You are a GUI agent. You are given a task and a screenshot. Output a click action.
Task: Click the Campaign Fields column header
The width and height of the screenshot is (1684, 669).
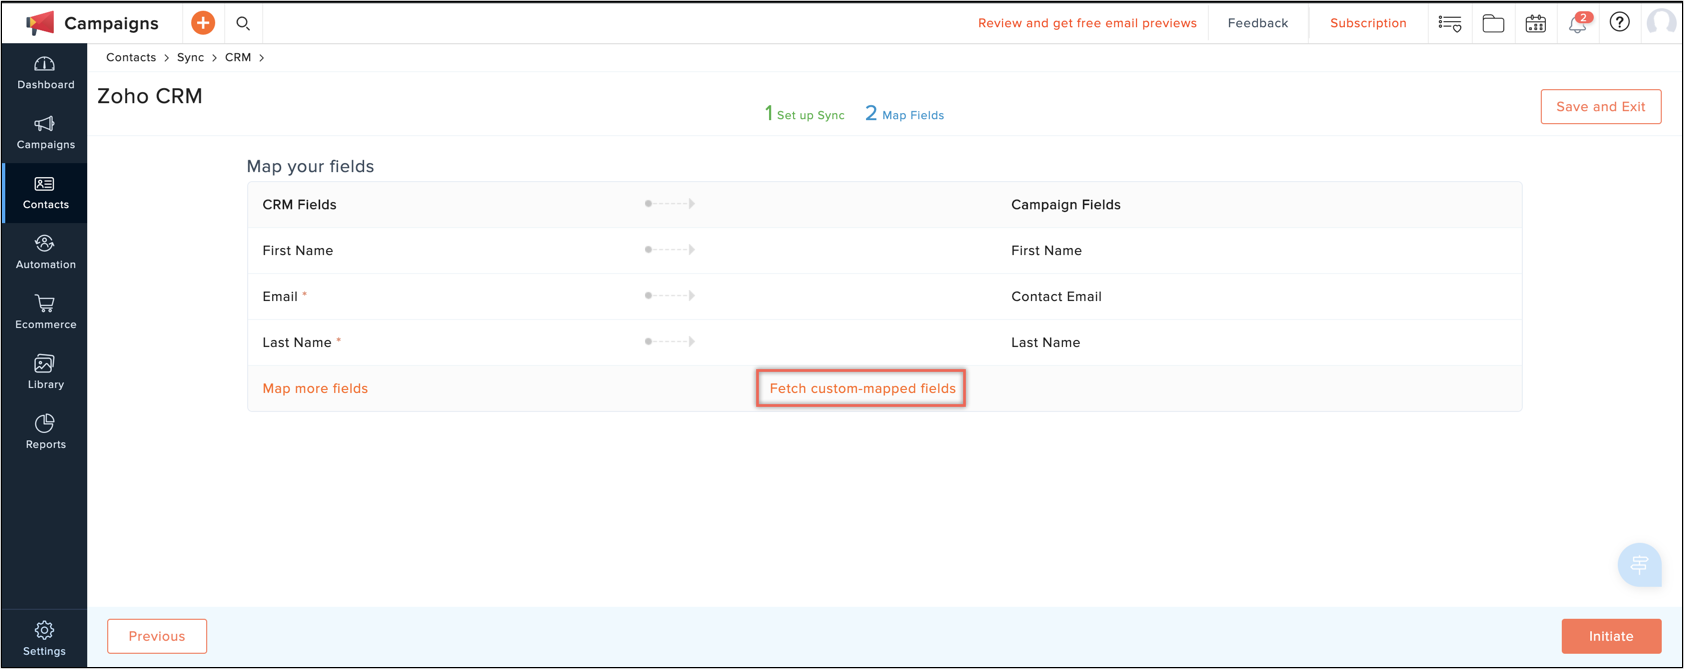click(1065, 205)
